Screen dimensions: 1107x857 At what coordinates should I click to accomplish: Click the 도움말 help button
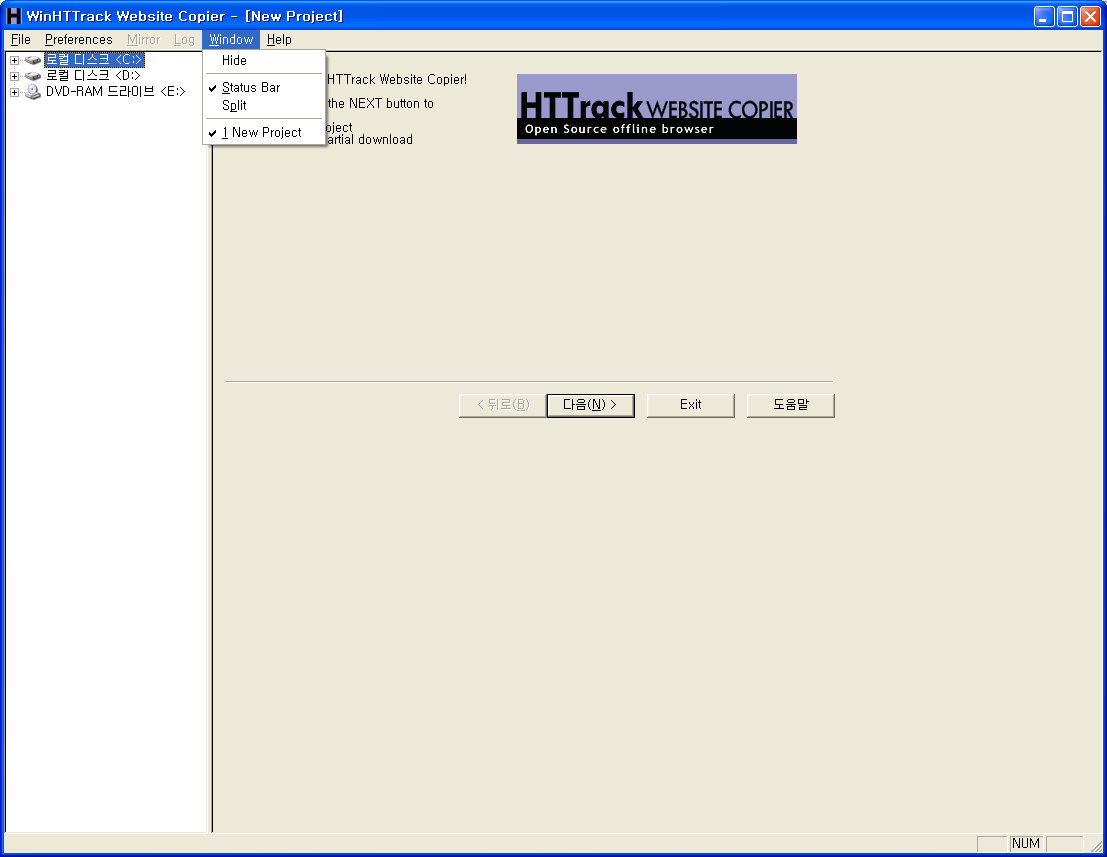click(791, 405)
